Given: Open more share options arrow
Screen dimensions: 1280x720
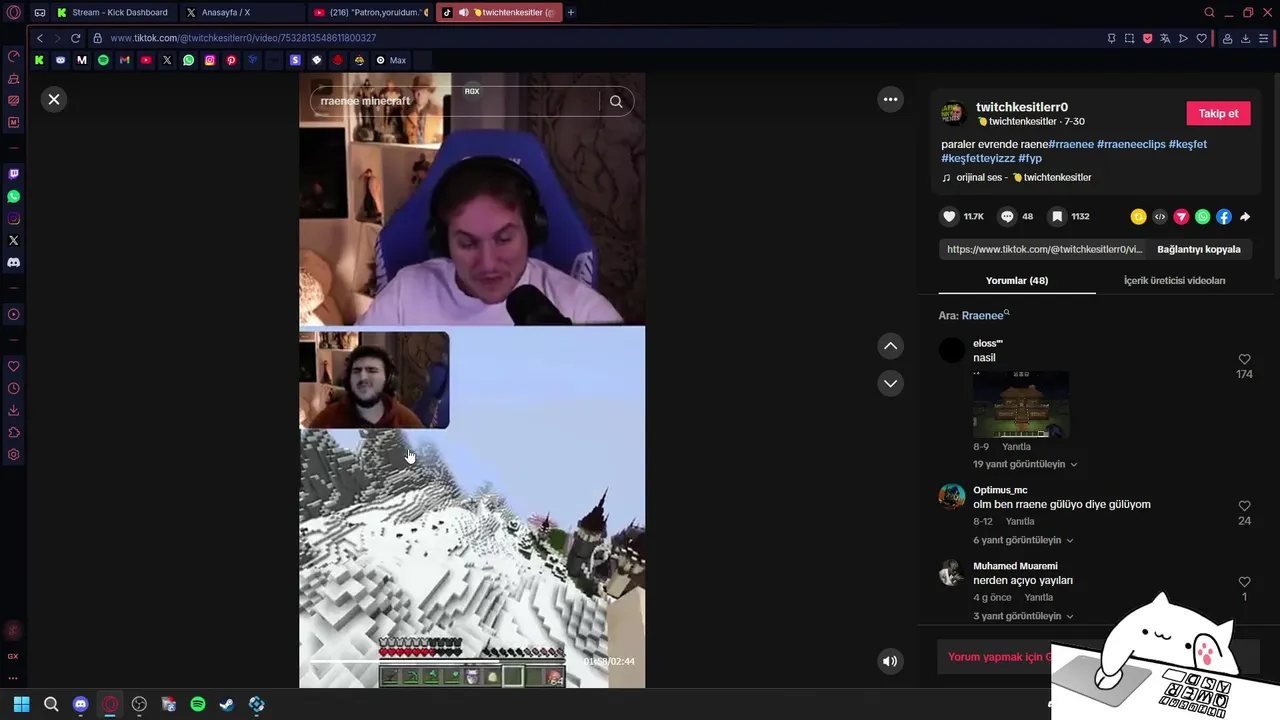Looking at the screenshot, I should point(1245,216).
